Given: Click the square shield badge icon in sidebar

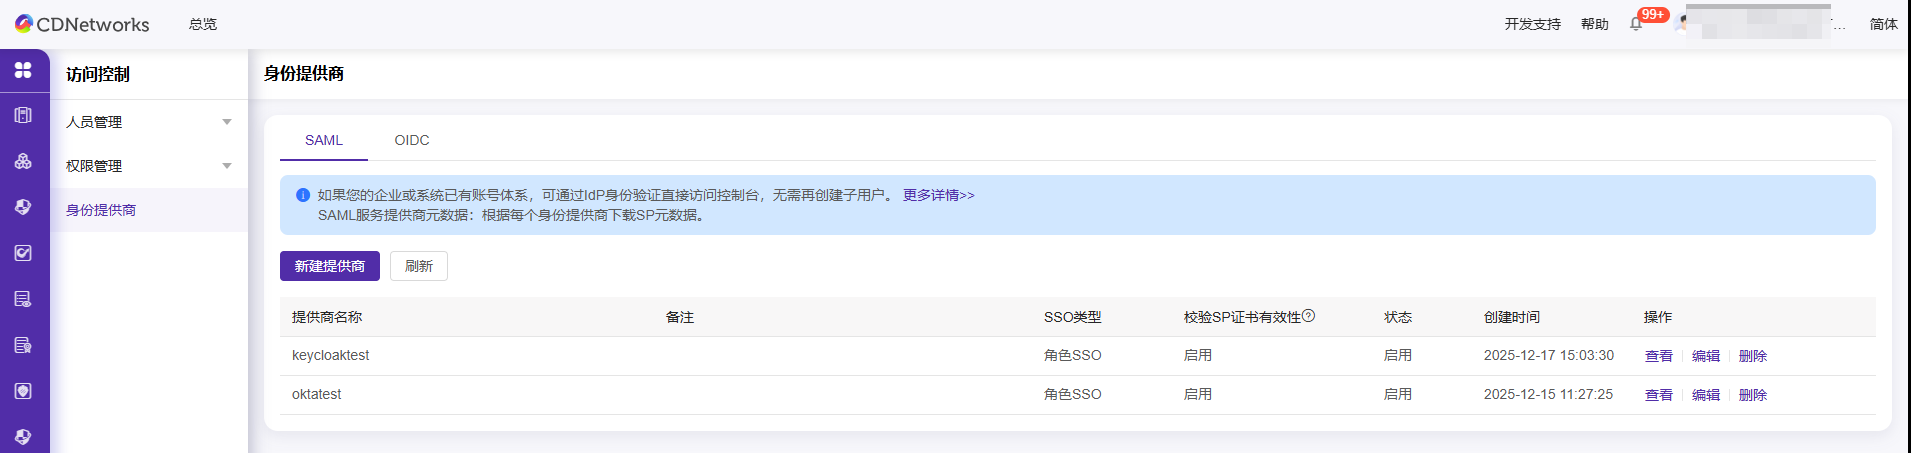Looking at the screenshot, I should pyautogui.click(x=23, y=391).
